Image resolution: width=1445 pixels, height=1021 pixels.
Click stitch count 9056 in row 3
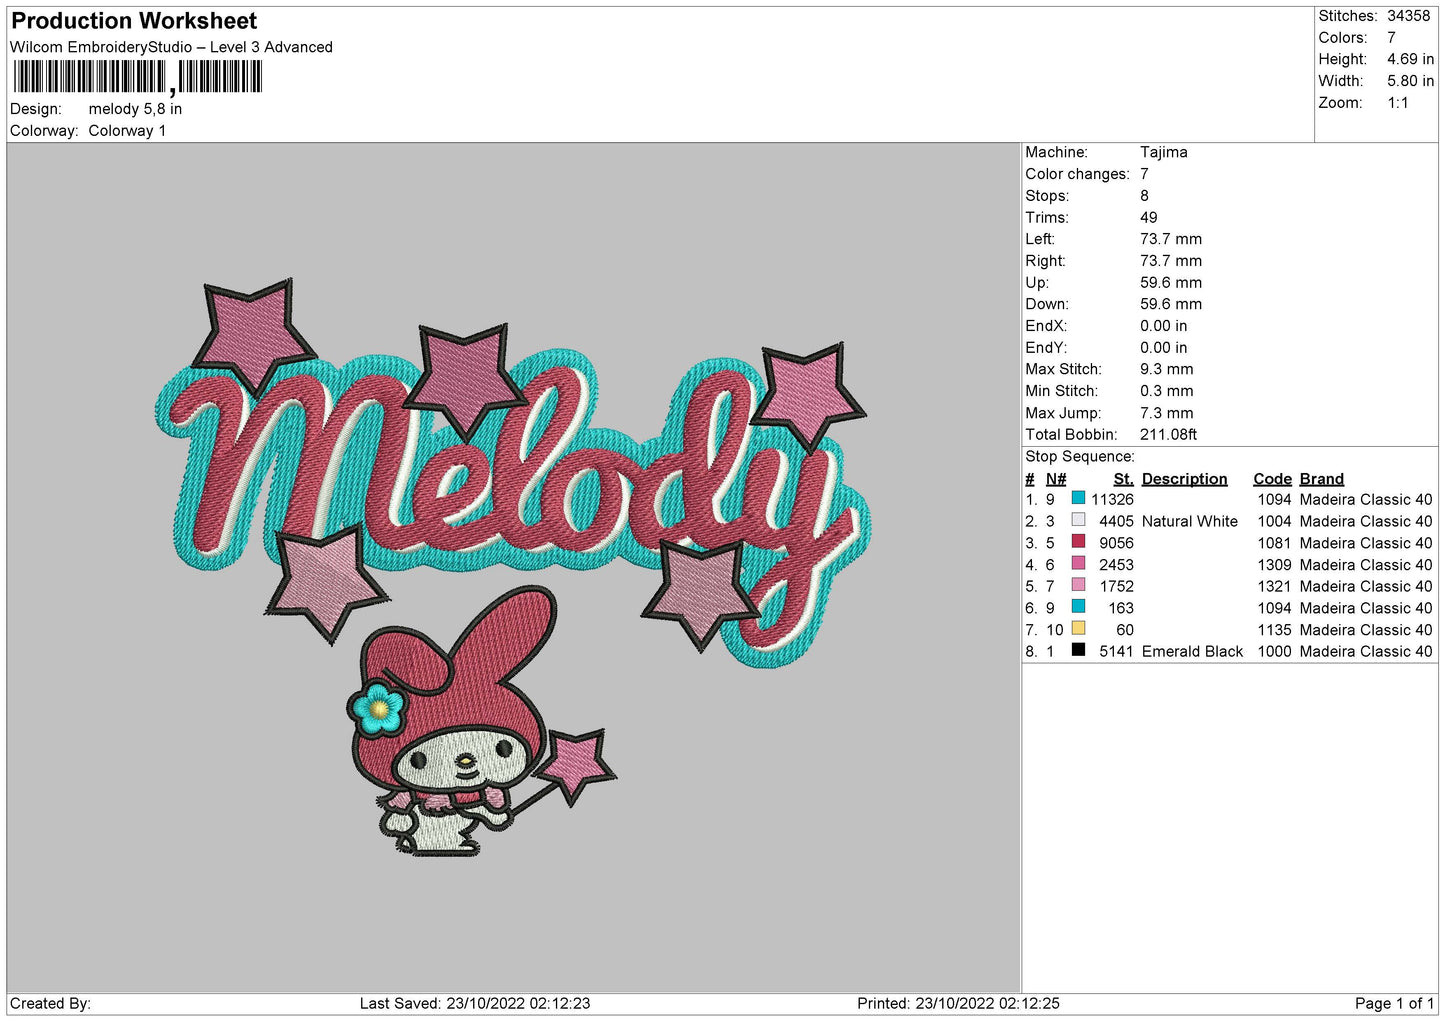pos(1116,543)
